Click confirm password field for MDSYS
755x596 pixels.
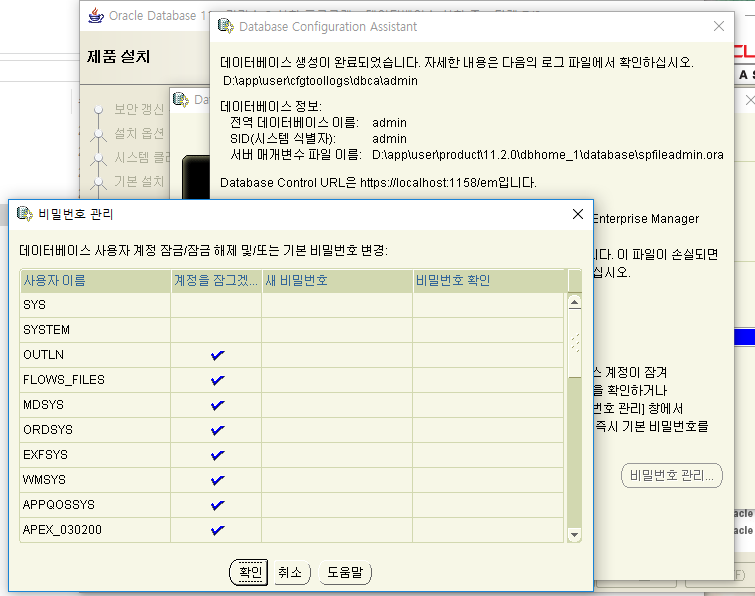pyautogui.click(x=488, y=405)
